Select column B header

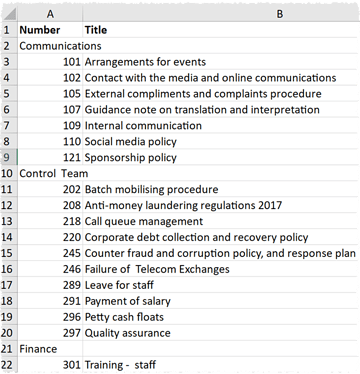(x=279, y=14)
